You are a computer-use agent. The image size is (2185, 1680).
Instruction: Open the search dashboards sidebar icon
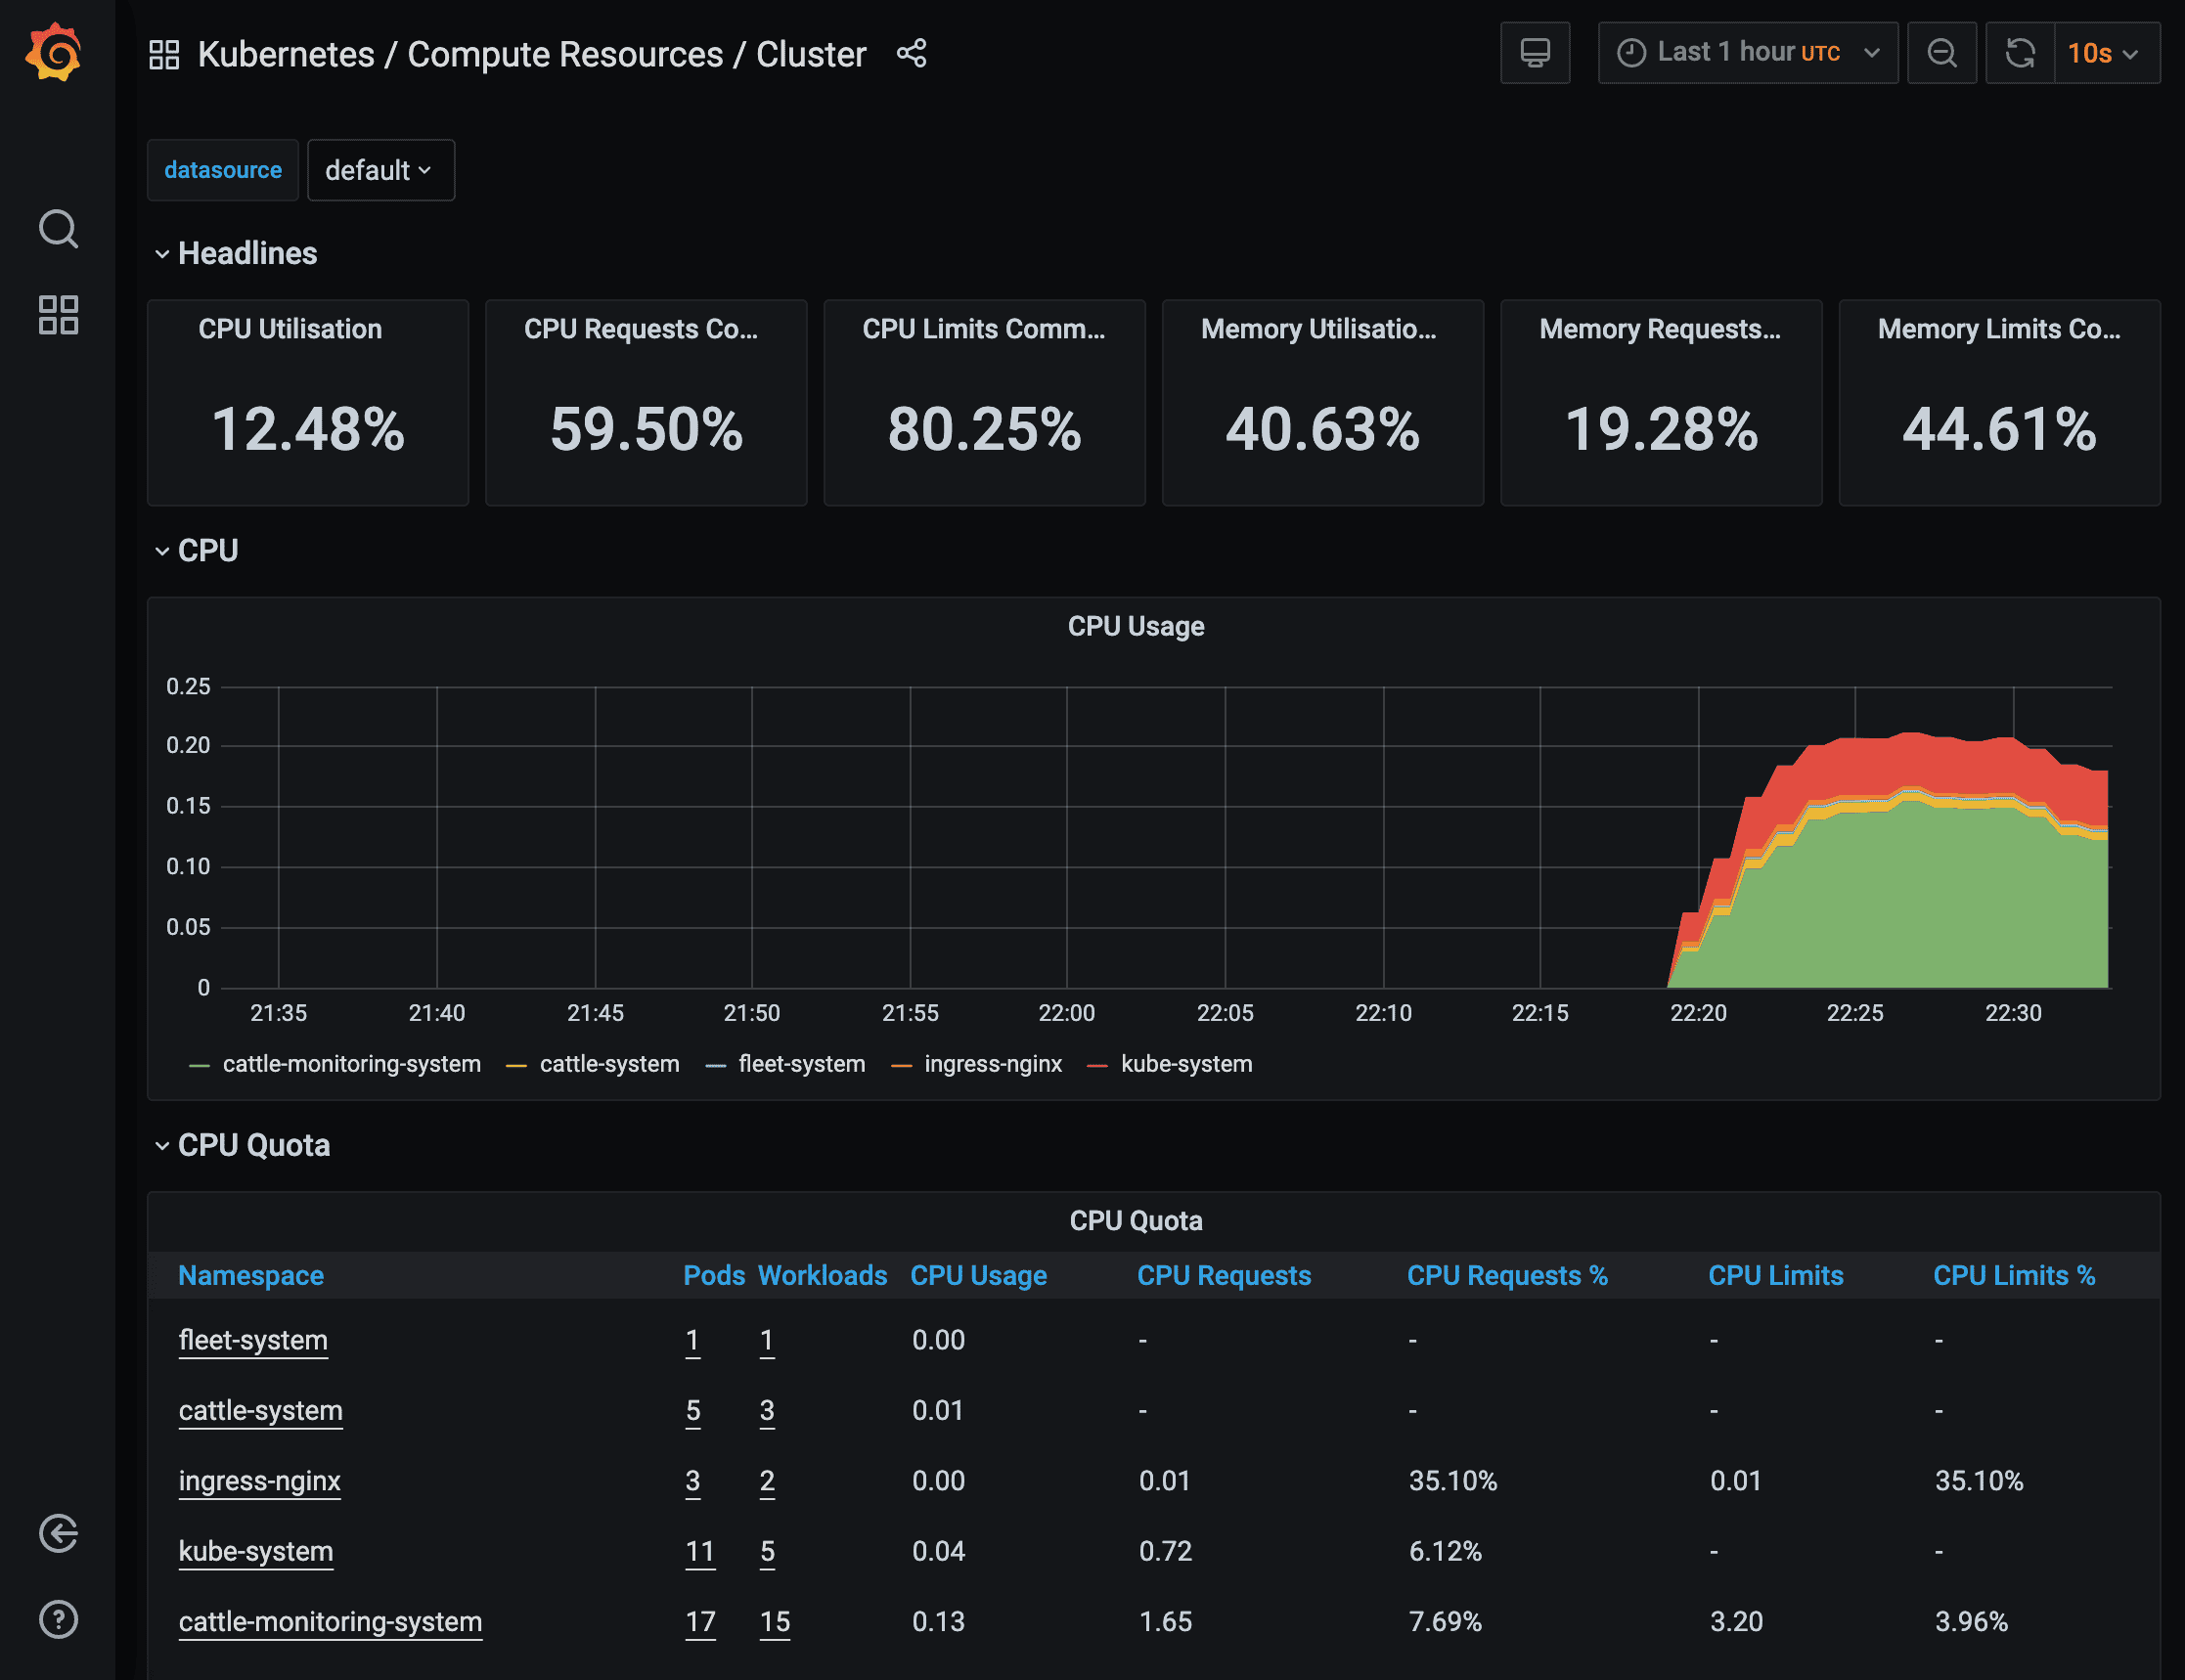[x=57, y=229]
